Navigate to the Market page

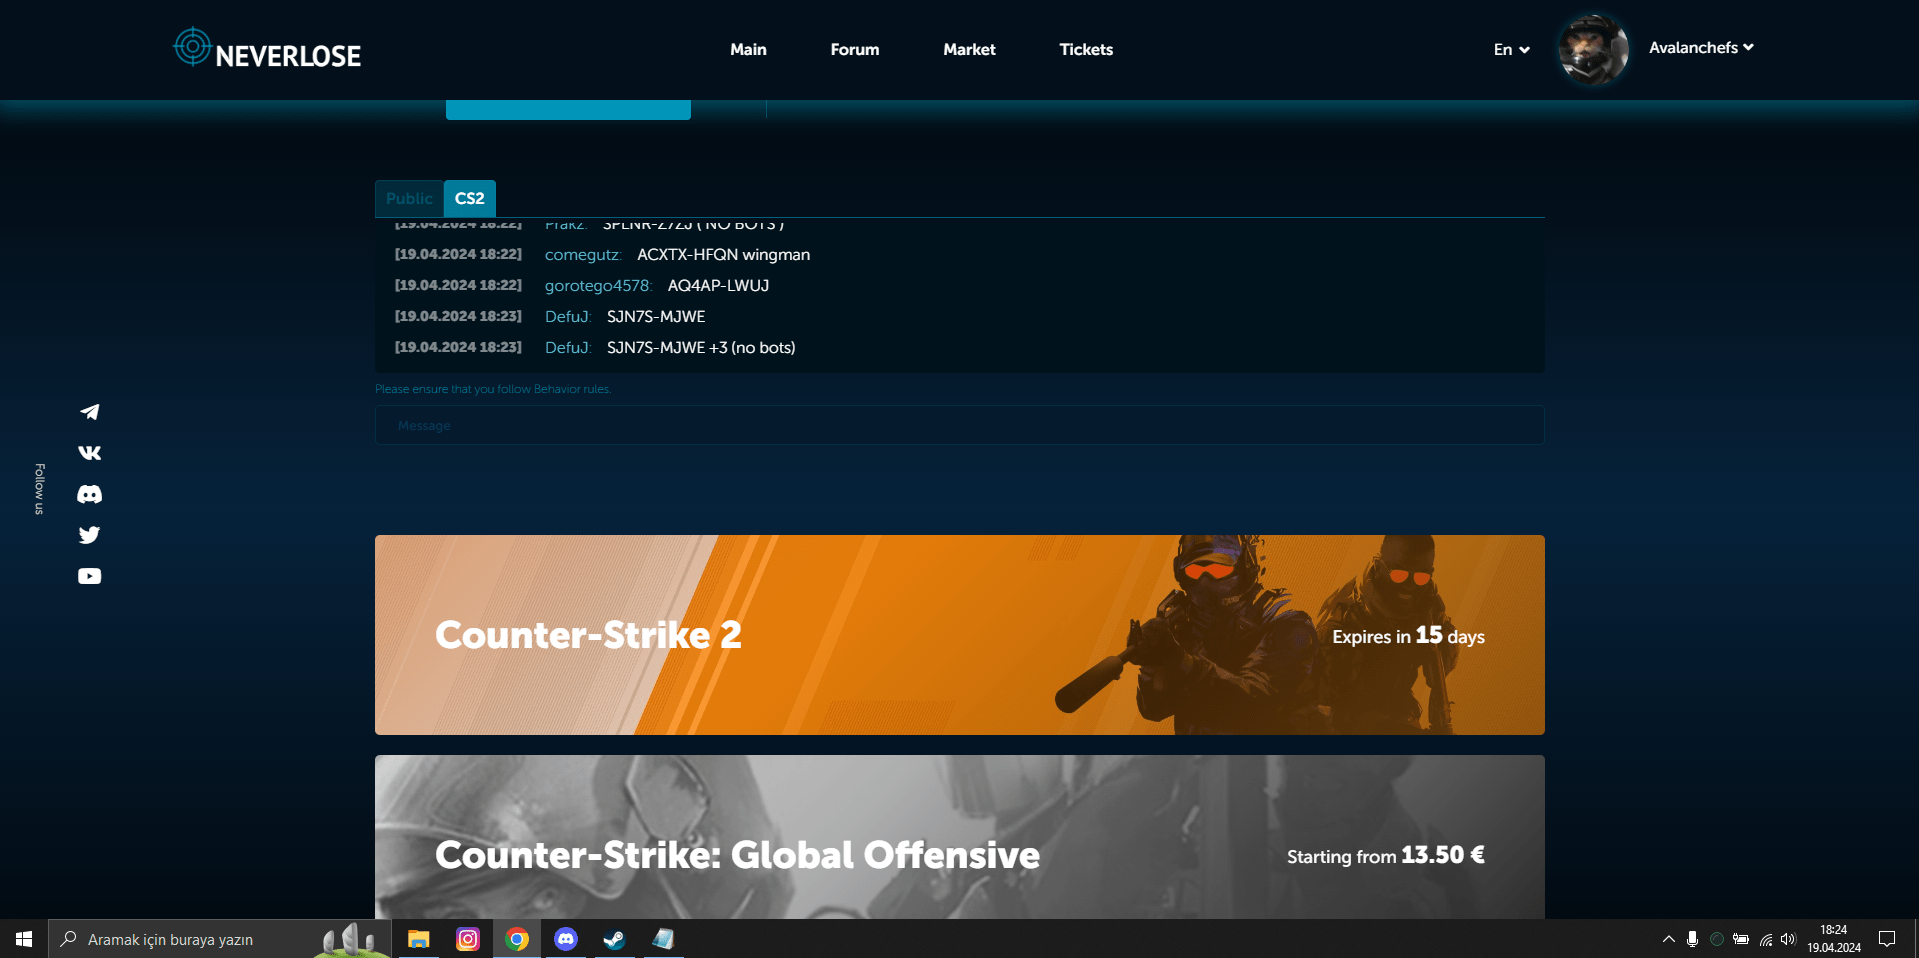click(x=969, y=49)
